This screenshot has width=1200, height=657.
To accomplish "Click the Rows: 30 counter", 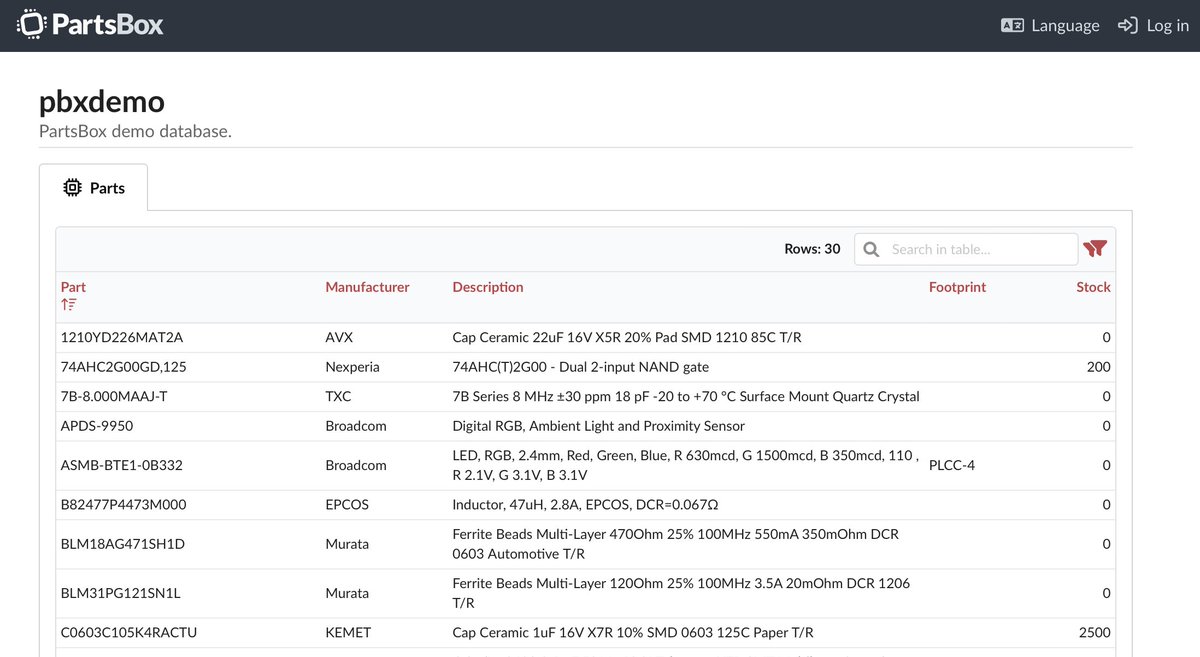I will (812, 249).
